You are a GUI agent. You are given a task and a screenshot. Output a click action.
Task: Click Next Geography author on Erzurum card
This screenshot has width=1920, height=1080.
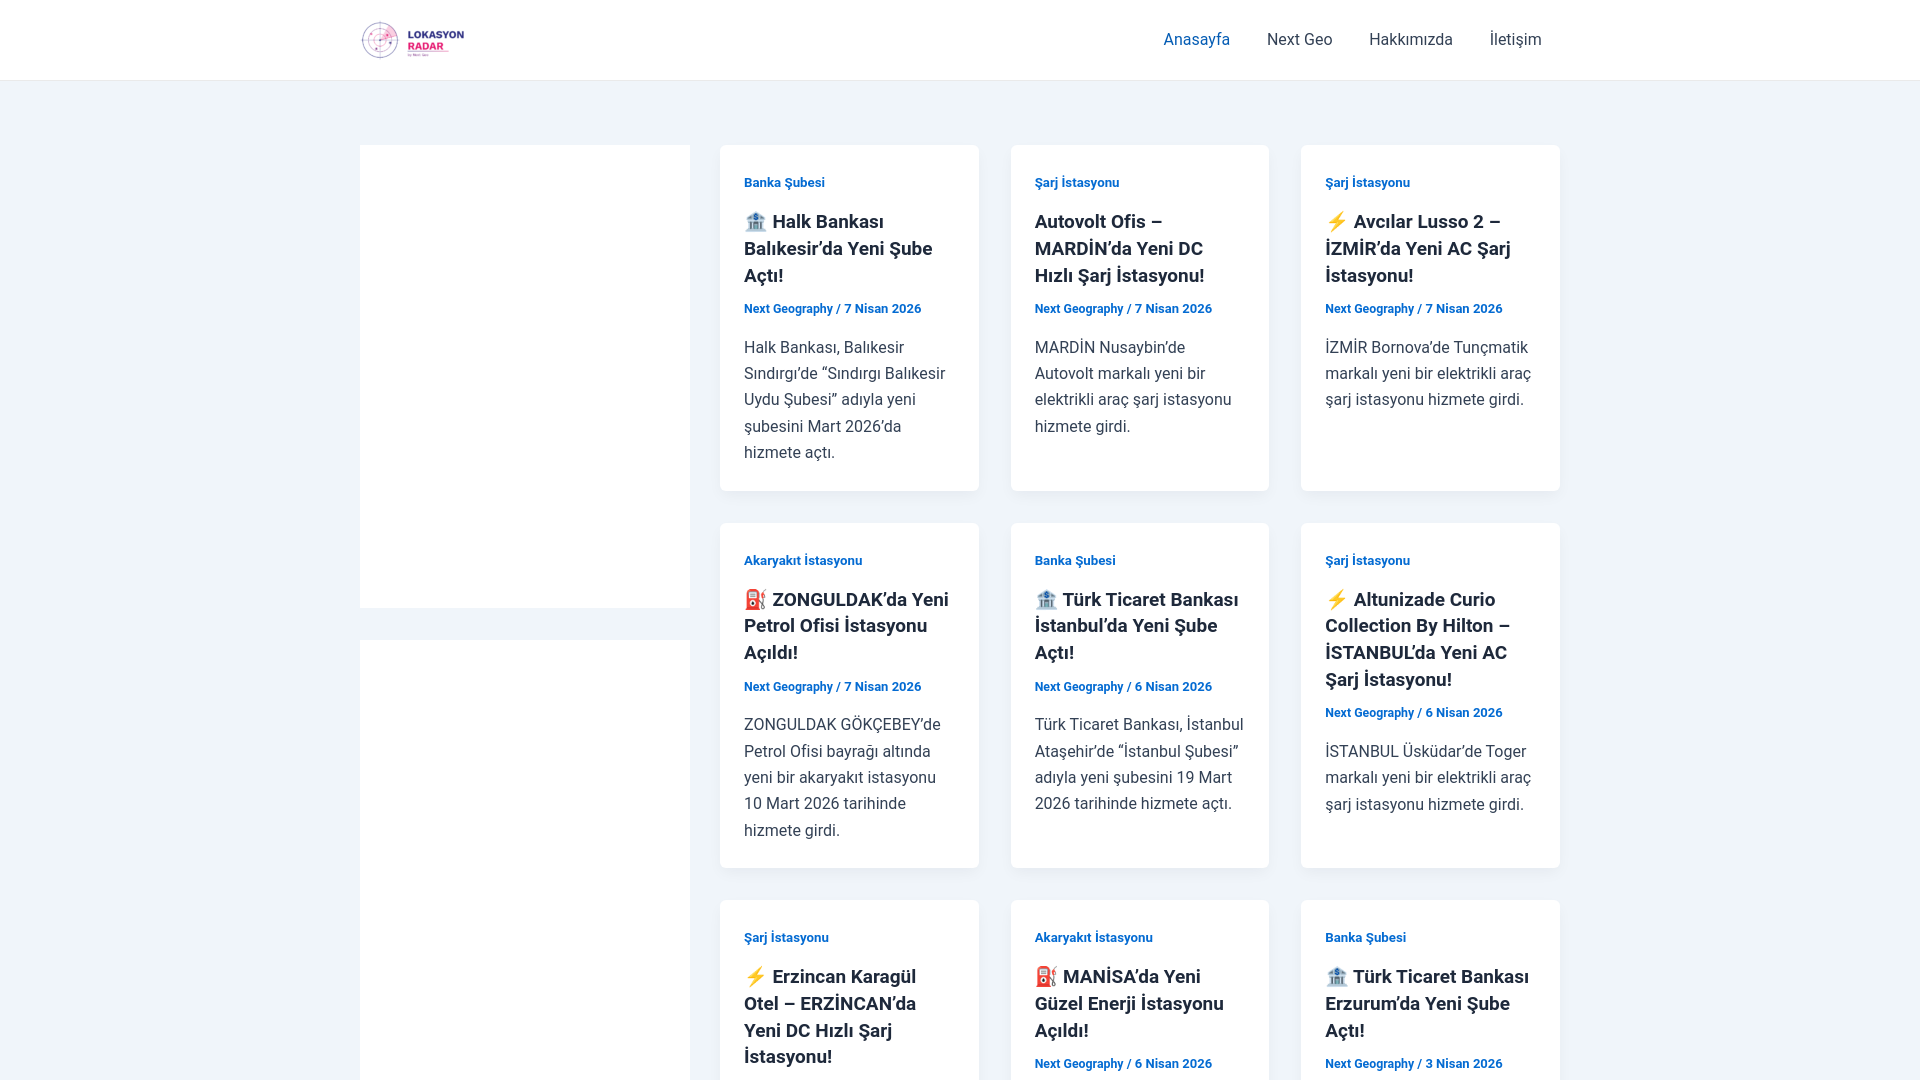pyautogui.click(x=1369, y=1064)
